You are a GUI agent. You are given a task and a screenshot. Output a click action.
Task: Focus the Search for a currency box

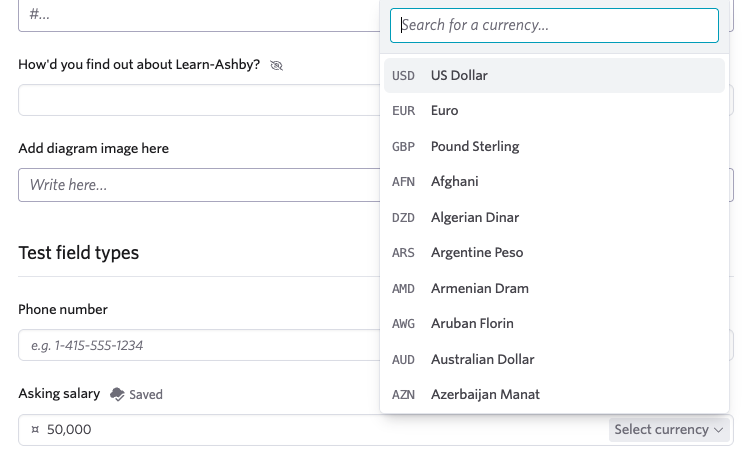[554, 25]
